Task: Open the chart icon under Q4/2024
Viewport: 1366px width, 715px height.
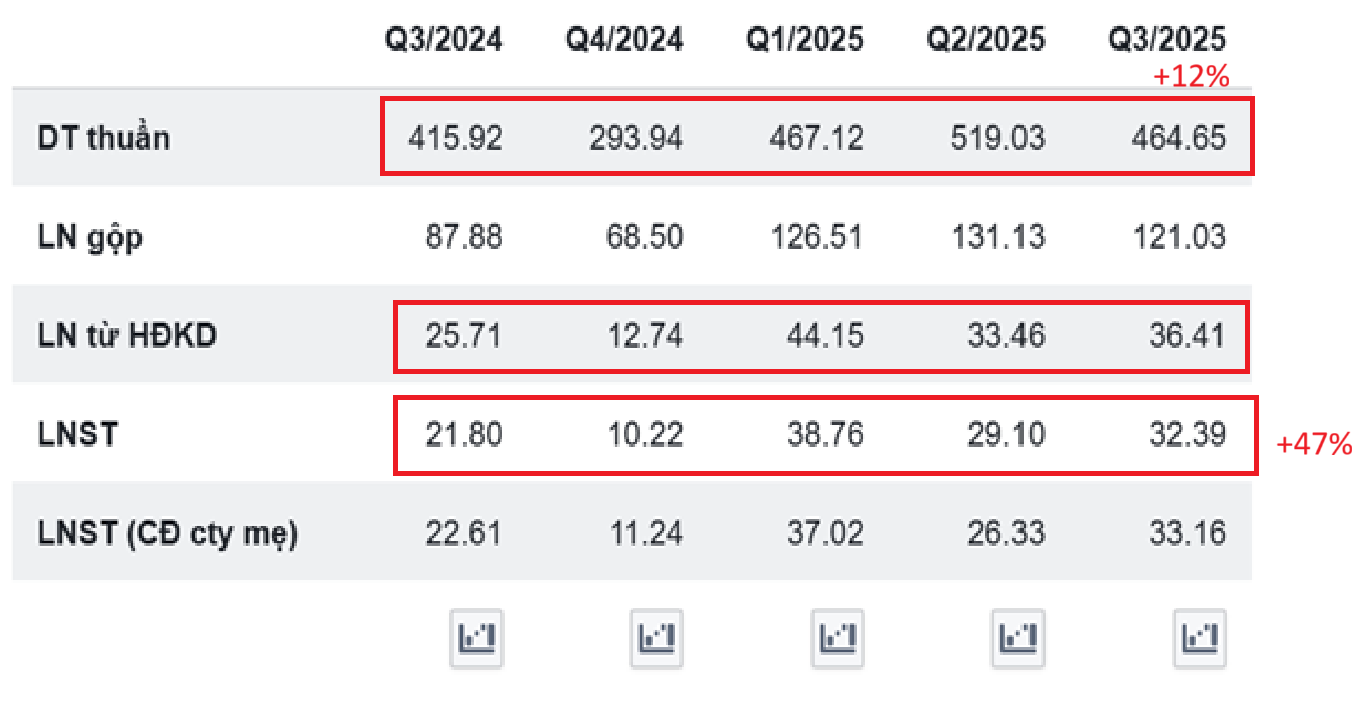Action: [x=657, y=637]
